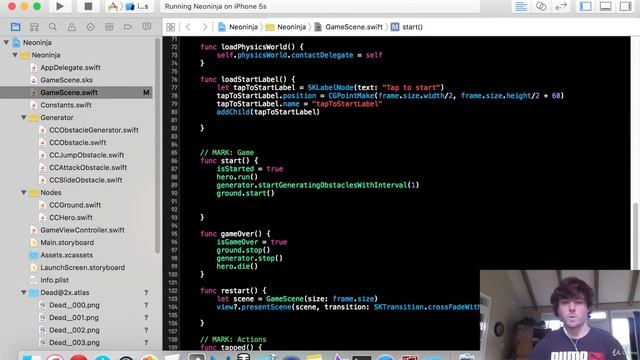Viewport: 640px width, 360px height.
Task: Open the symbol navigator tab
Action: point(34,27)
